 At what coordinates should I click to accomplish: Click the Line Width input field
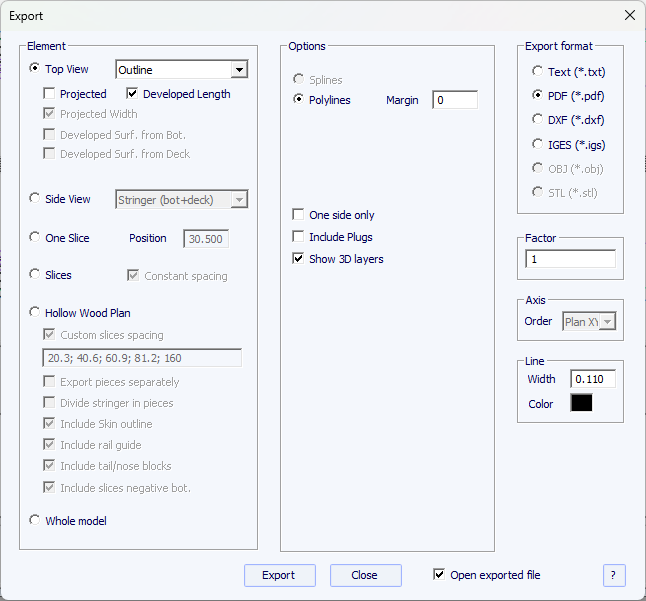coord(592,379)
